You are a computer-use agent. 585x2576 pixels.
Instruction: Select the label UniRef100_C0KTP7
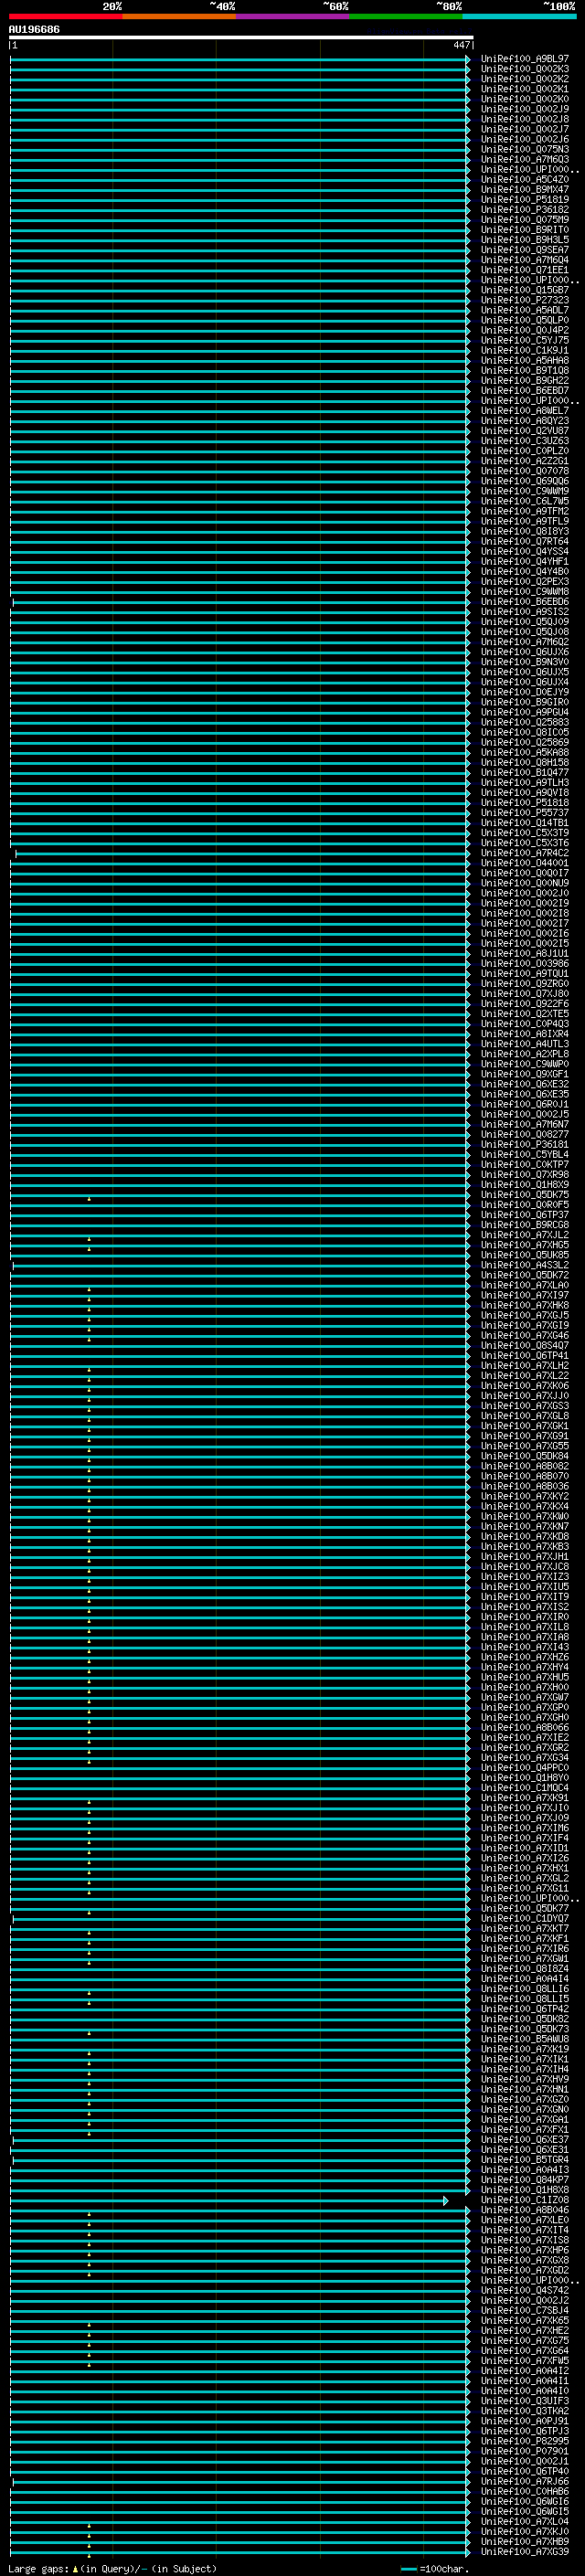click(525, 1164)
